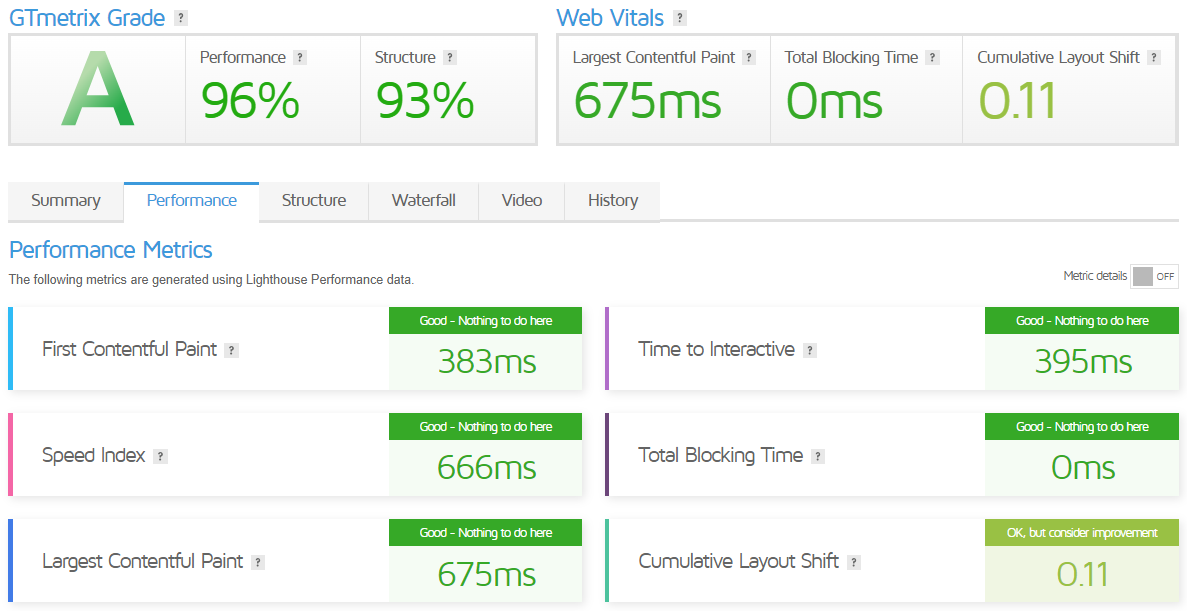This screenshot has height=611, width=1187.
Task: Click help icon beside GTmetrix Grade heading
Action: [180, 18]
